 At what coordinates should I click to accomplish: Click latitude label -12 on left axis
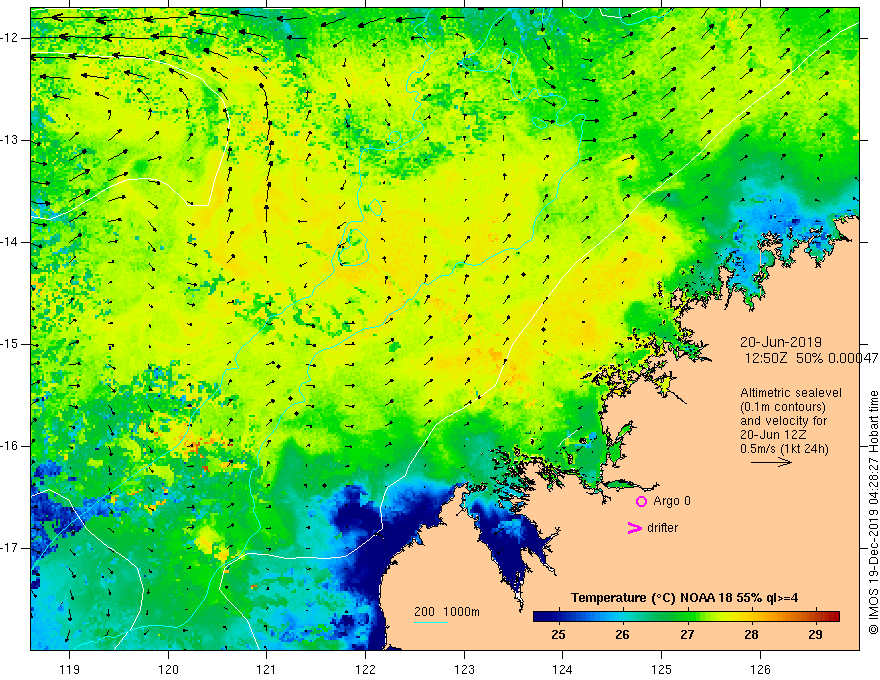[10, 38]
